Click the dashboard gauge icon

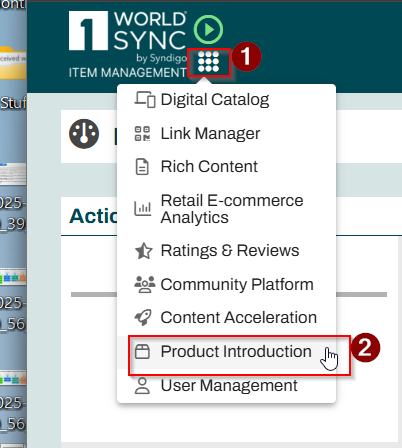click(x=84, y=134)
